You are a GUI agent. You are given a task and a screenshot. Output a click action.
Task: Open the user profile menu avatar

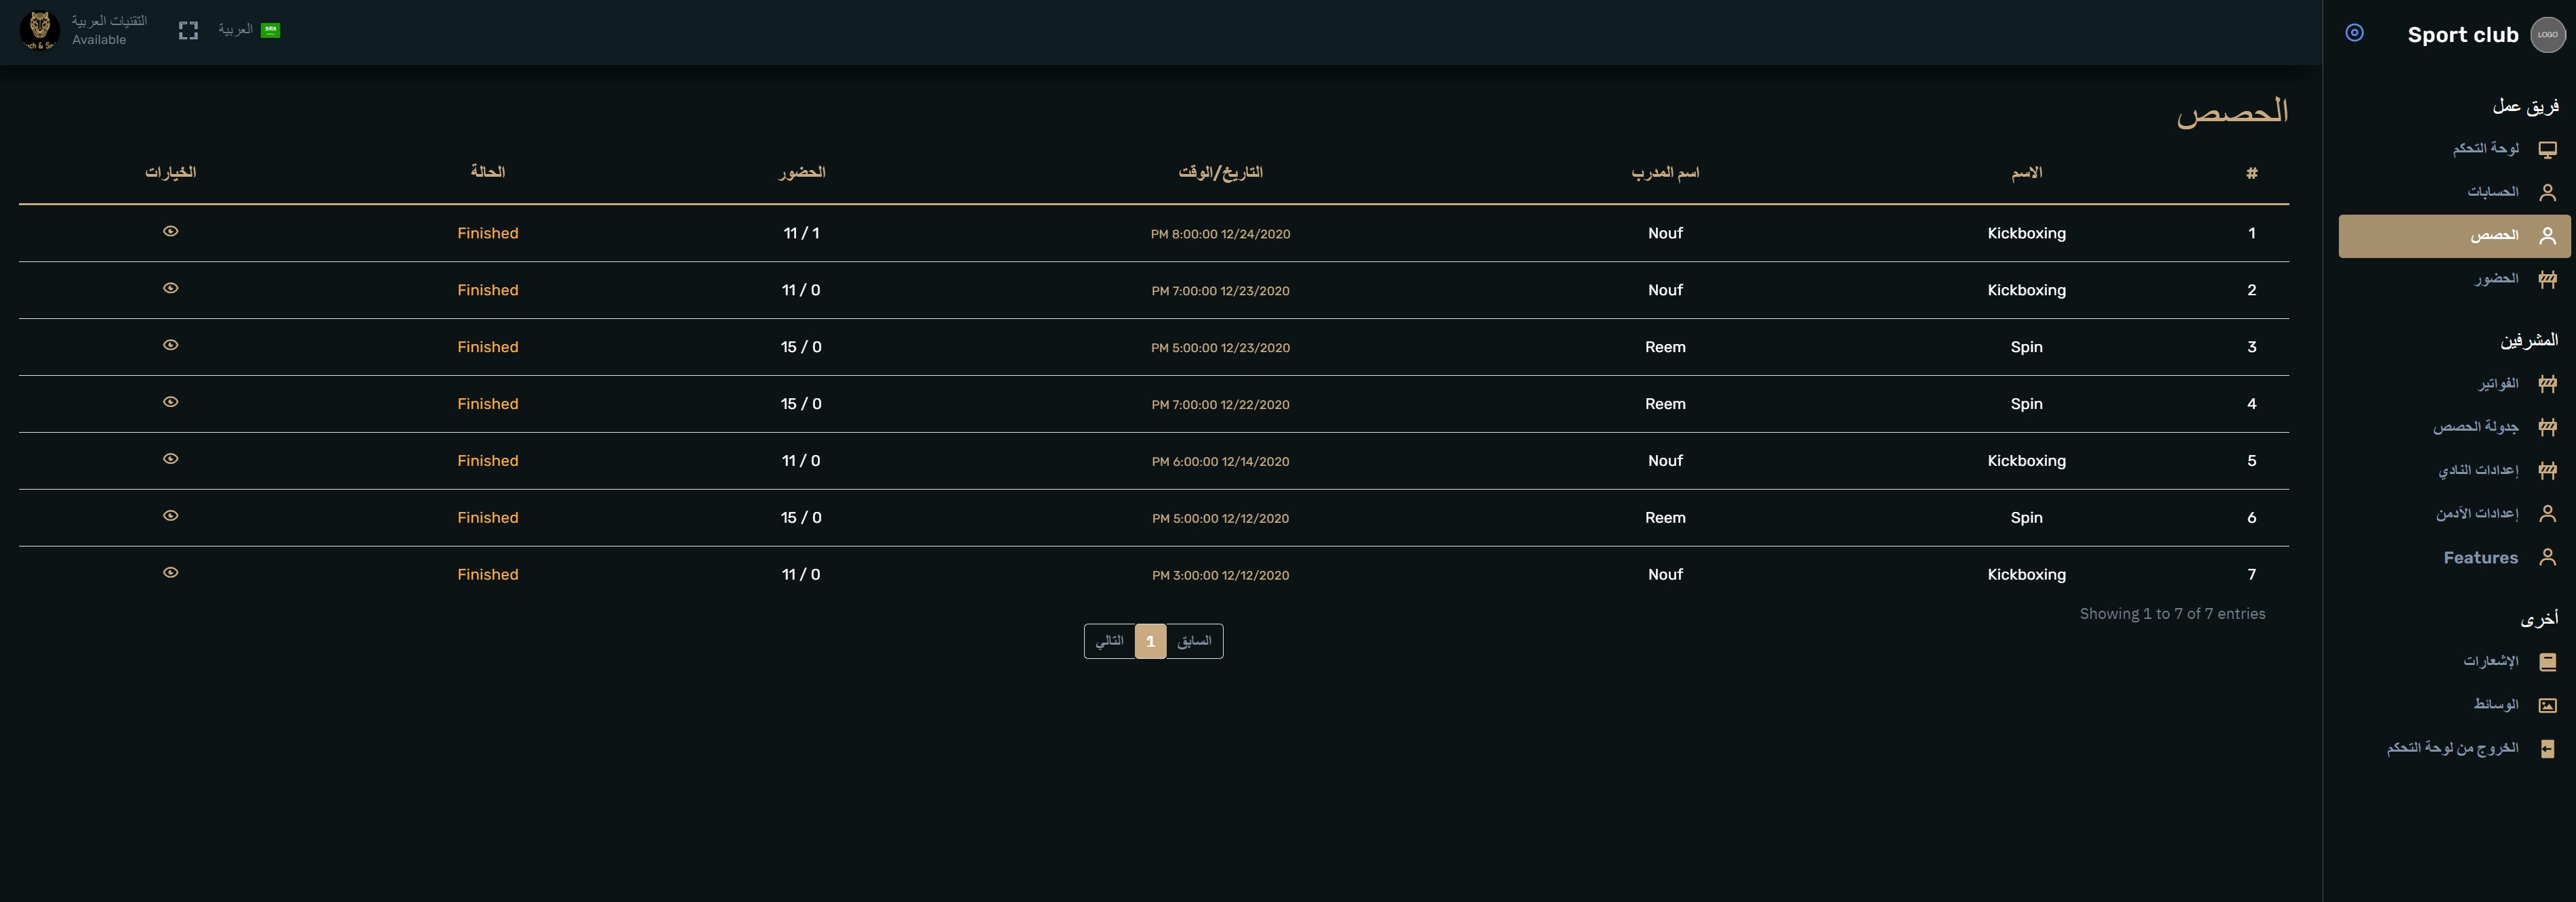pos(40,30)
